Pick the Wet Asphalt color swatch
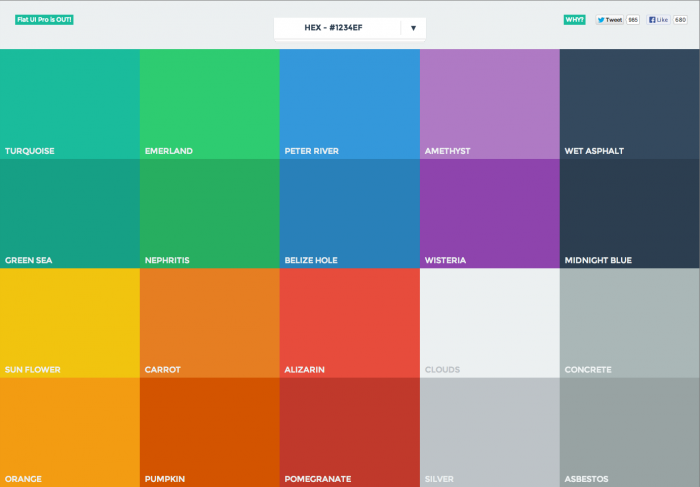Screen dimensions: 700x487 (629, 104)
